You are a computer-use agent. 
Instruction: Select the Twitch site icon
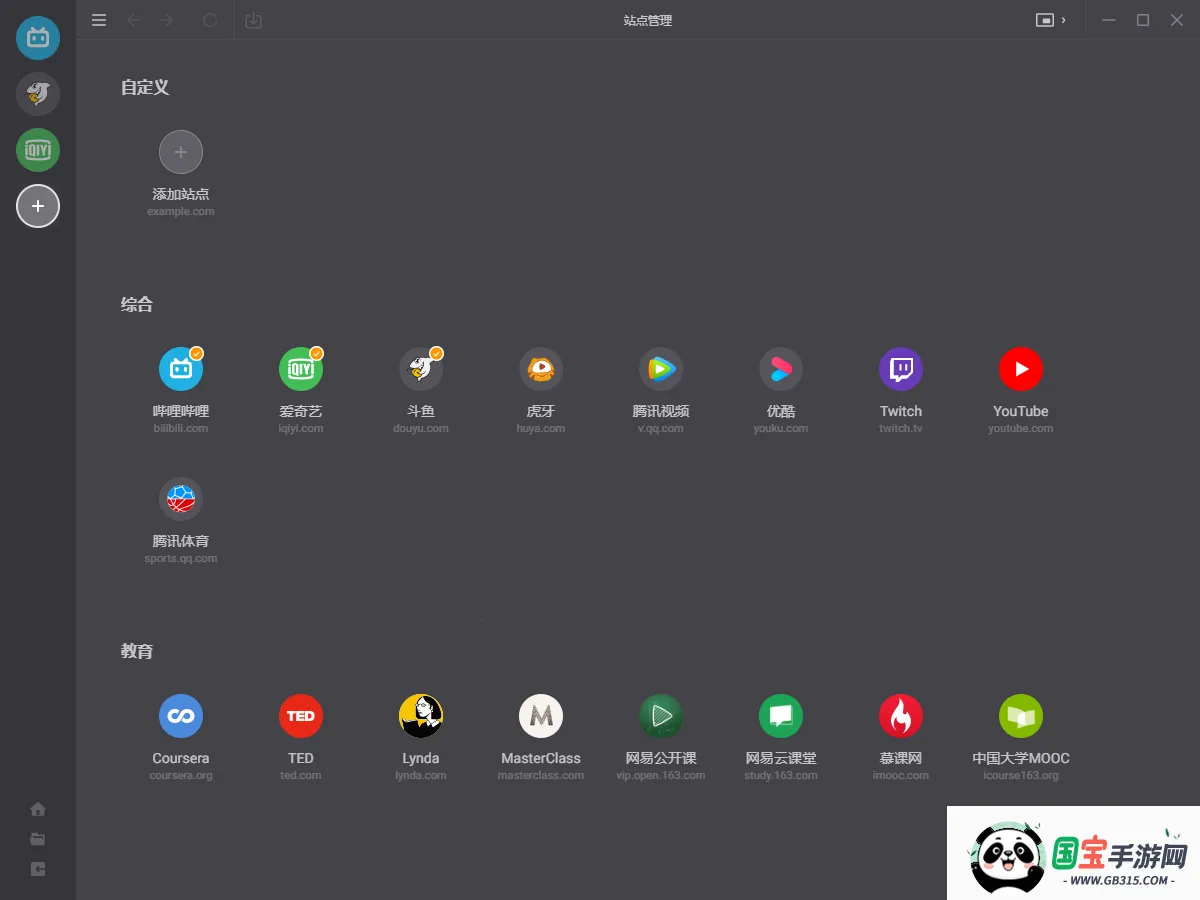click(900, 367)
